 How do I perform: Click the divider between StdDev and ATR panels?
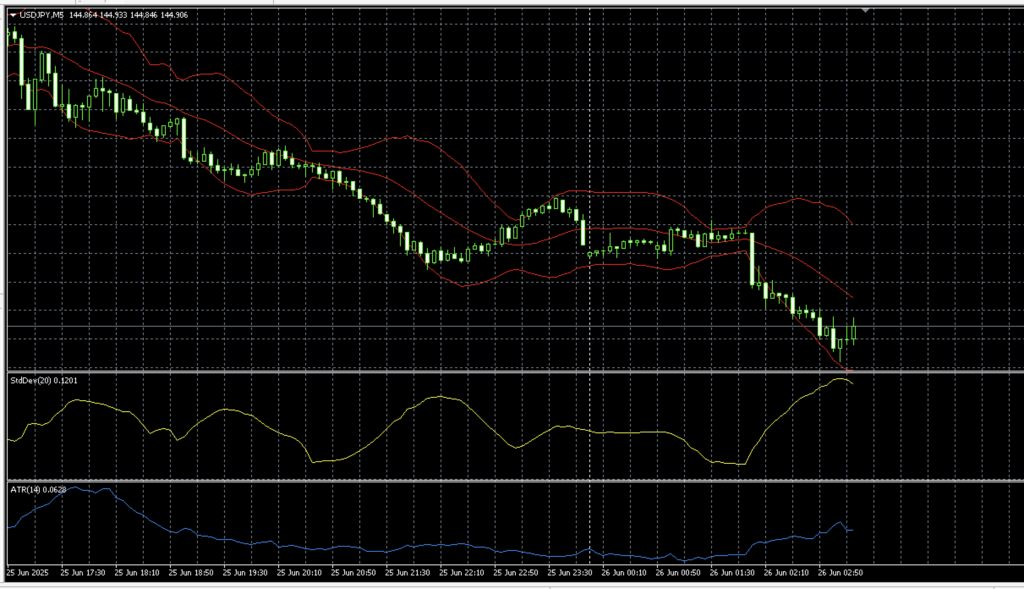coord(500,480)
